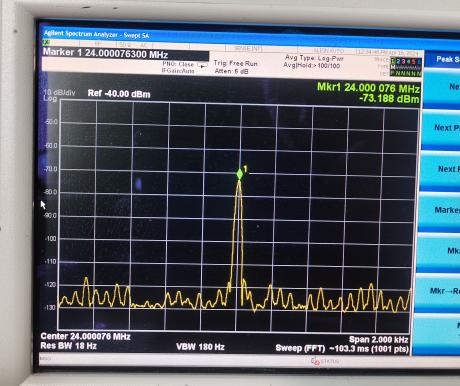The height and width of the screenshot is (386, 460).
Task: Click the green status icon below title bar
Action: click(46, 42)
